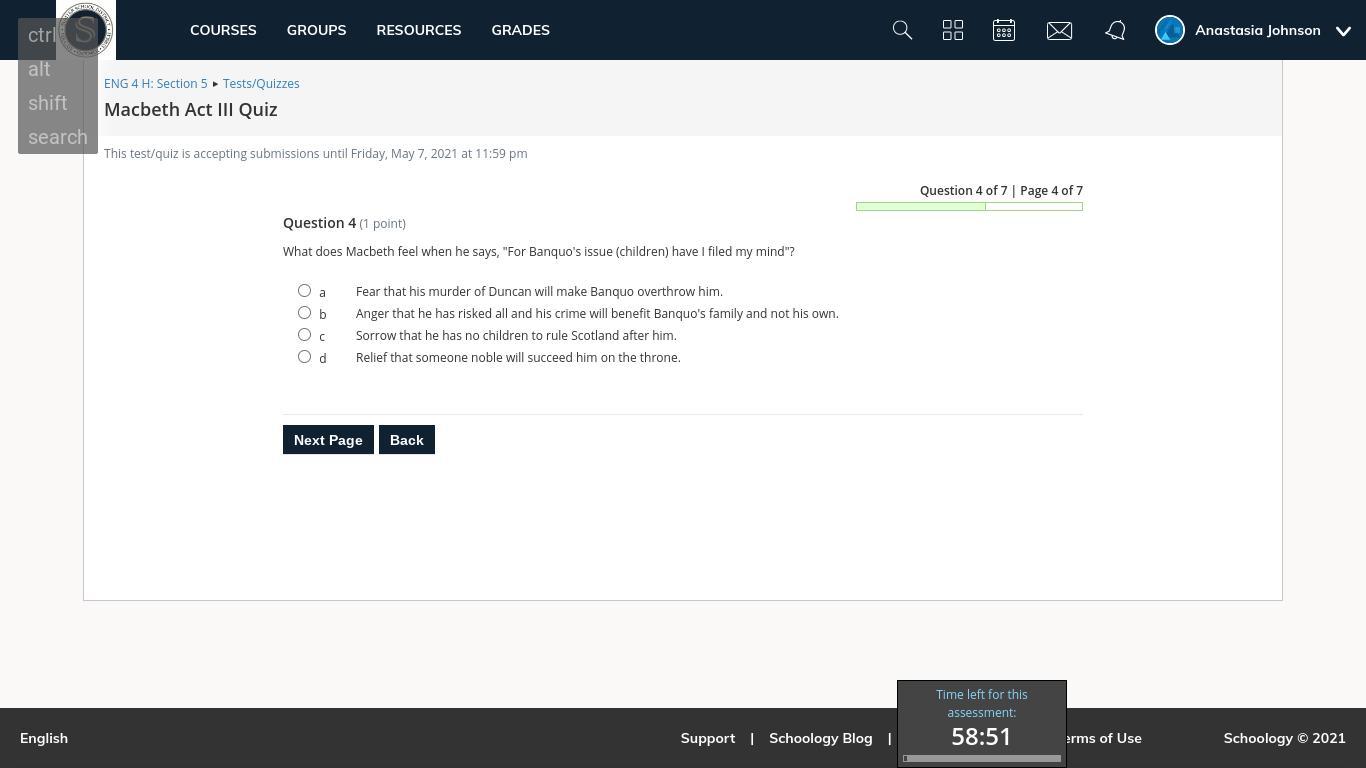Click the 58:51 countdown timer
1366x768 pixels.
tap(981, 737)
